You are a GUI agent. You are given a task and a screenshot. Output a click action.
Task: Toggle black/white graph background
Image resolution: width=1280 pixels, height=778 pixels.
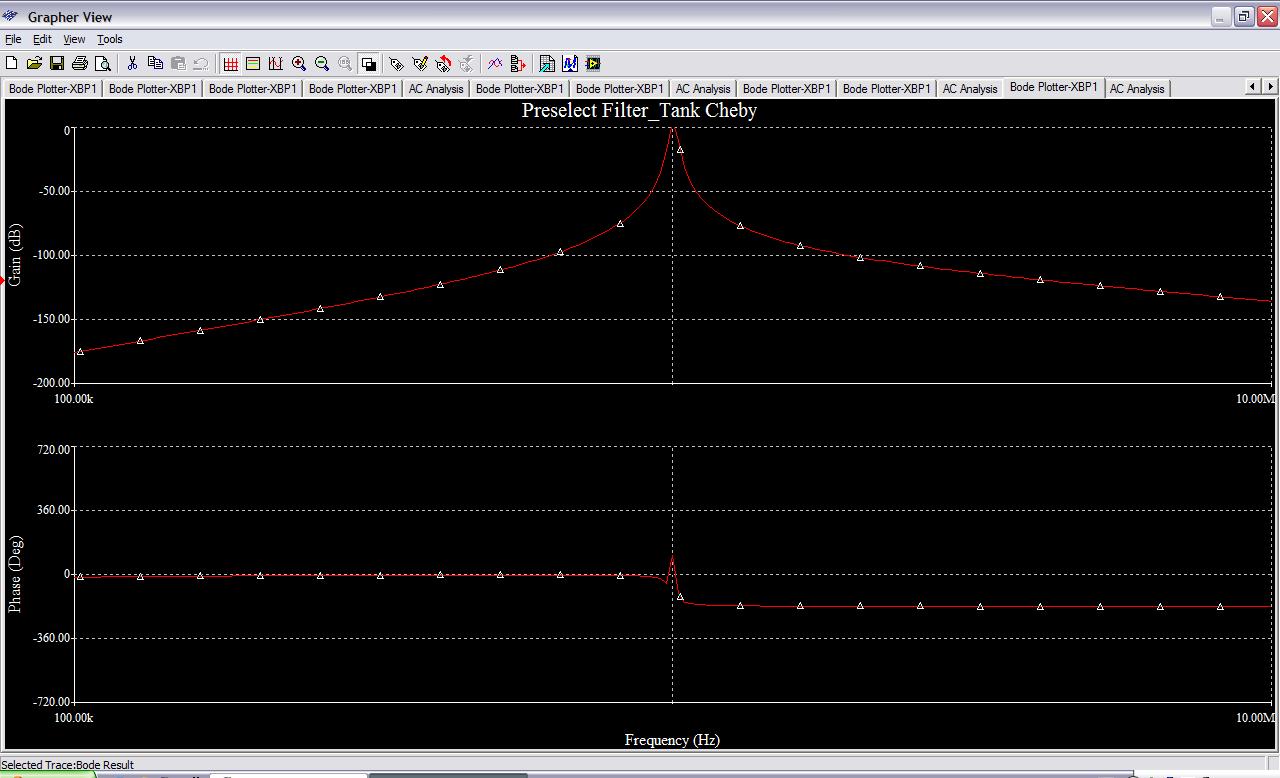tap(368, 63)
